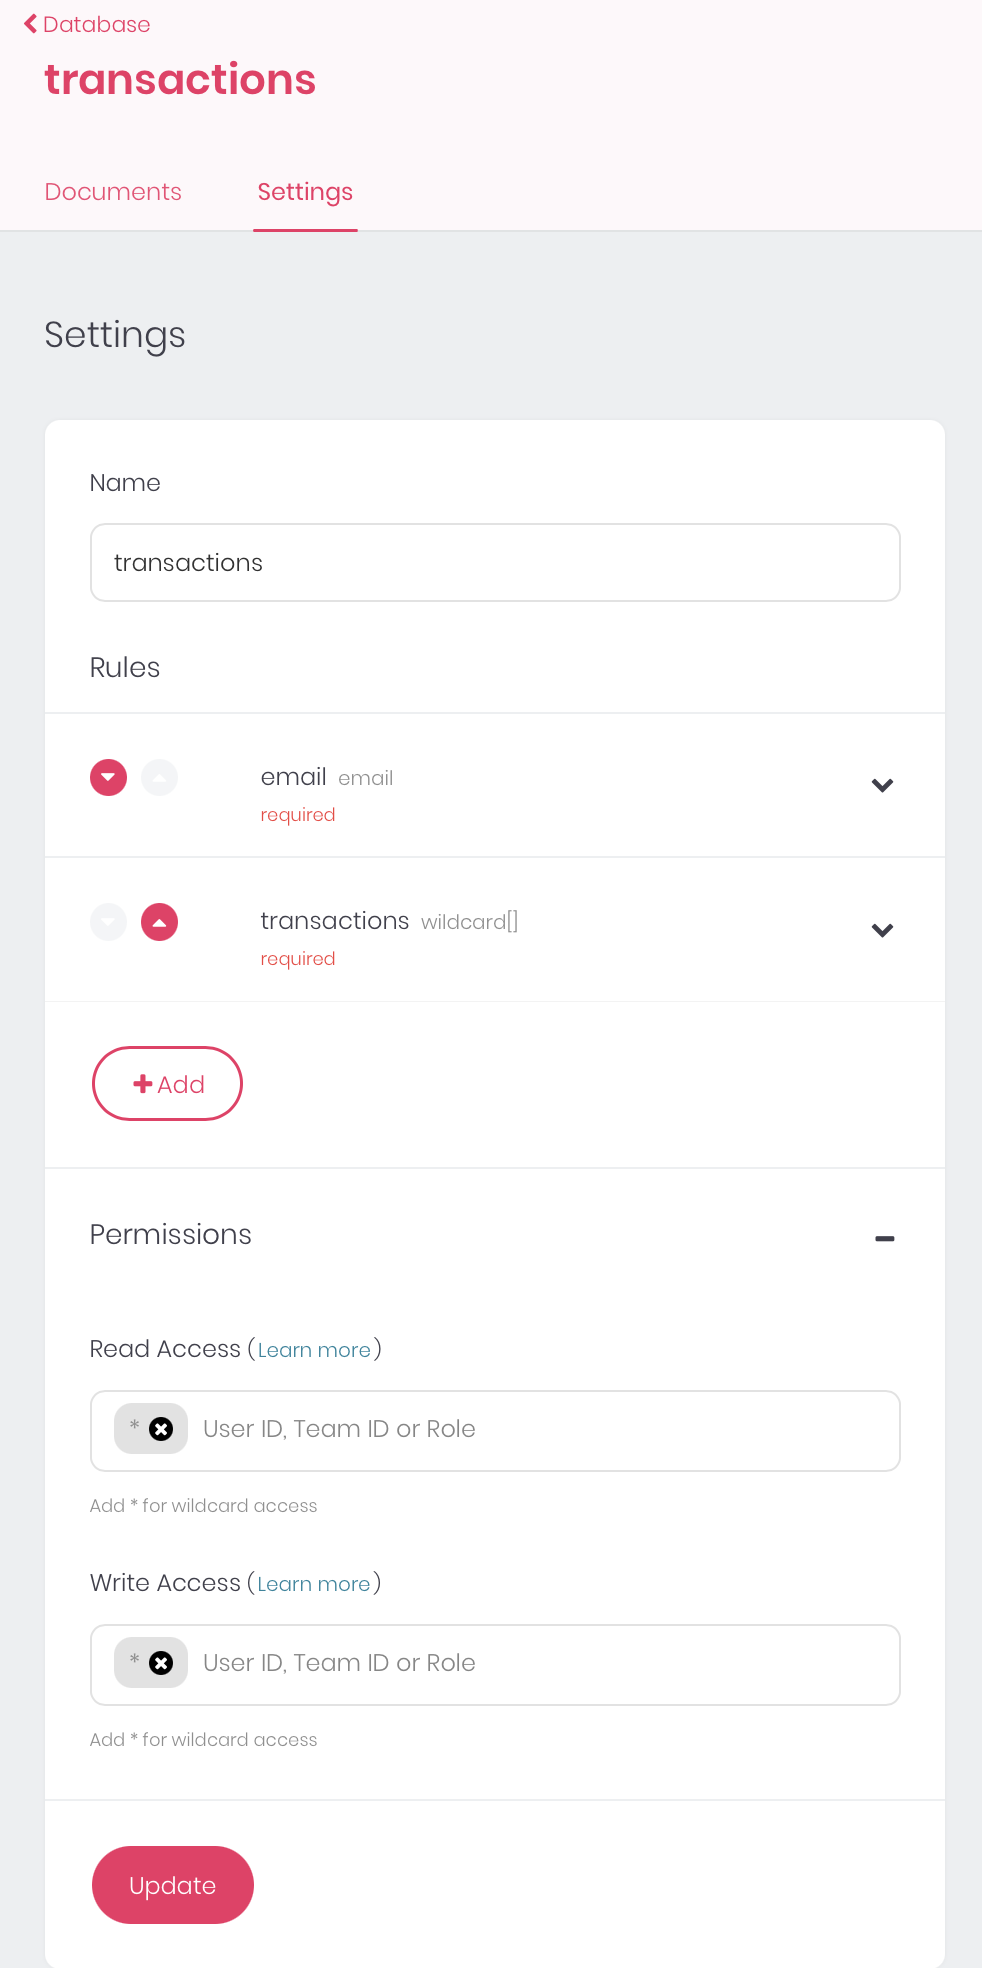Image resolution: width=982 pixels, height=1968 pixels.
Task: Click the Read Access user ID field
Action: [540, 1430]
